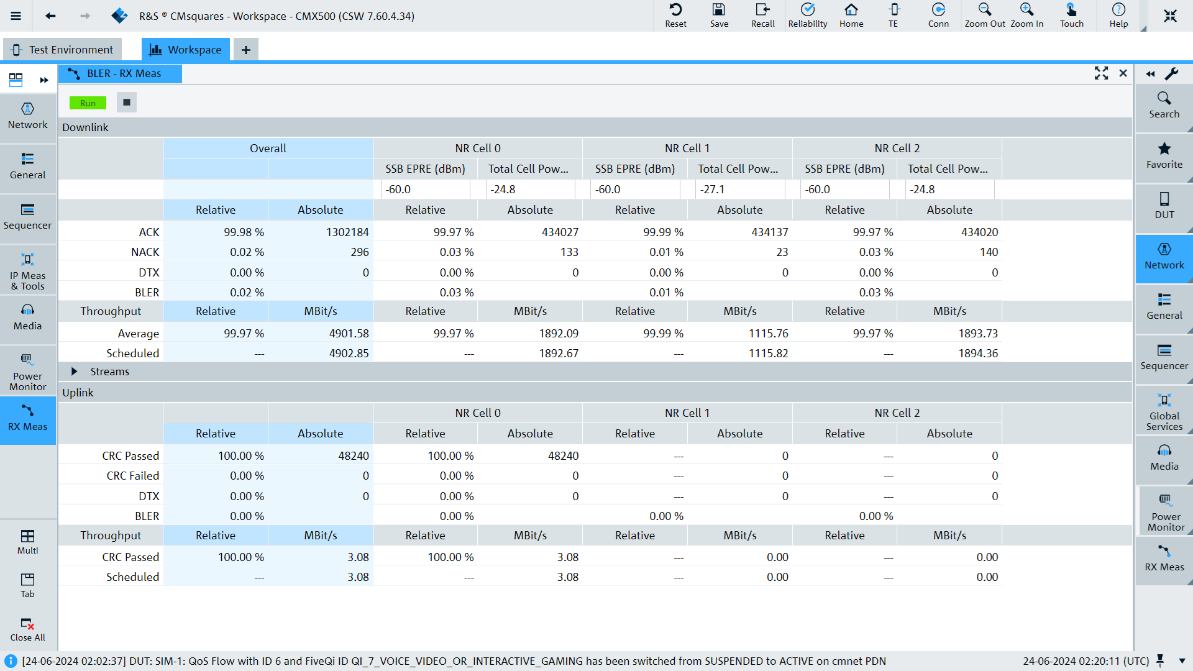Expand the left sidebar with double arrow
This screenshot has height=671, width=1193.
click(44, 80)
